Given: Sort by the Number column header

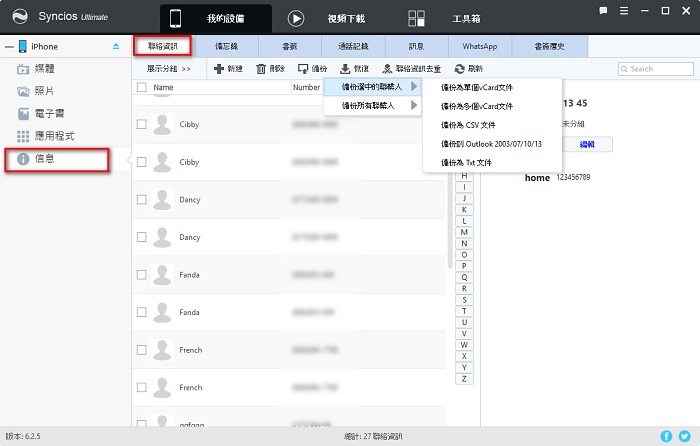Looking at the screenshot, I should click(306, 87).
